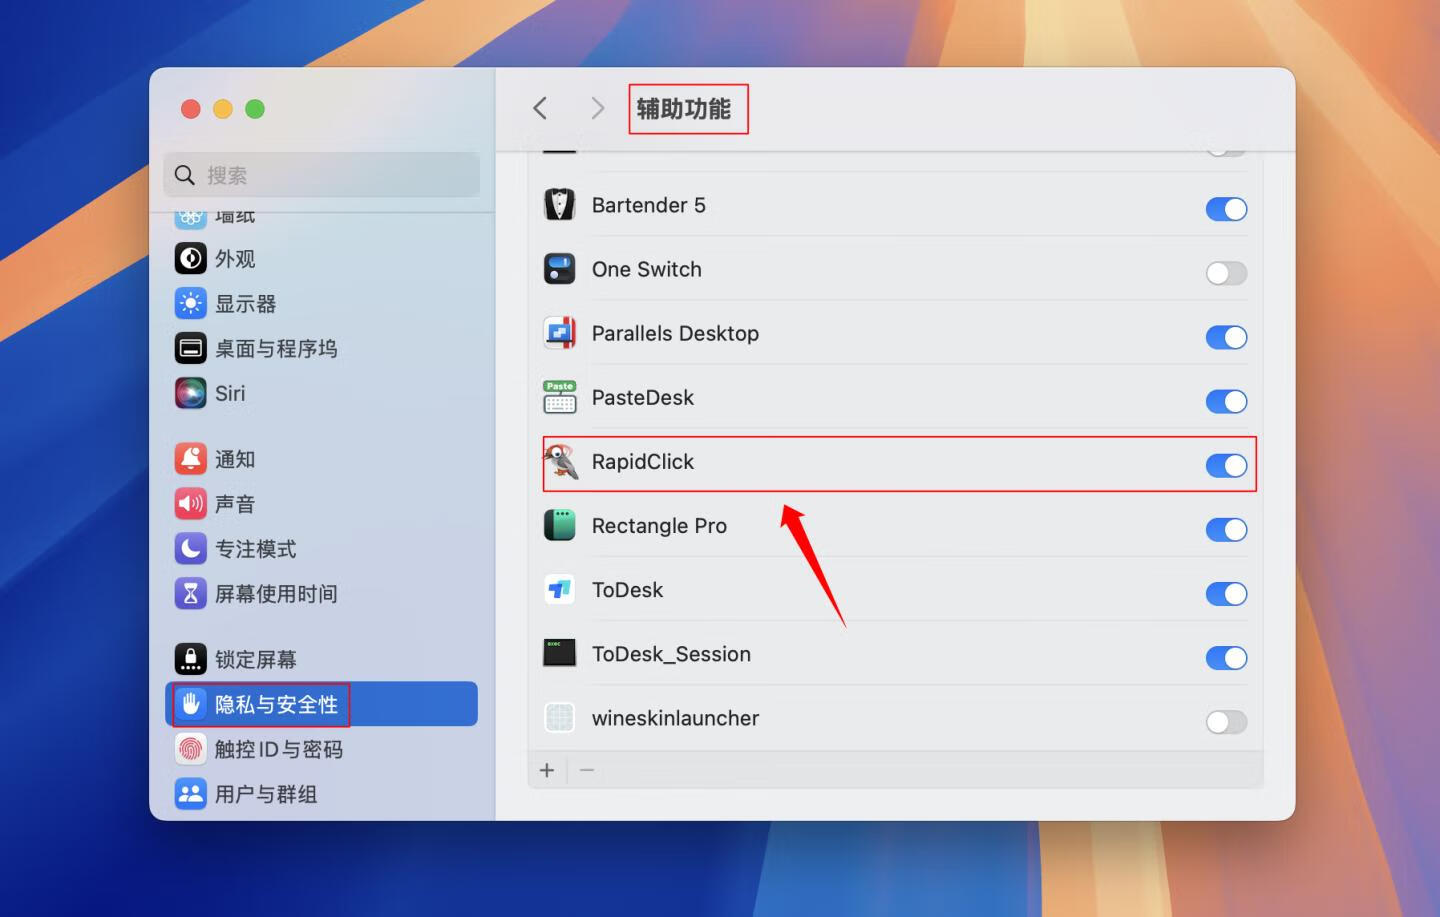The height and width of the screenshot is (917, 1440).
Task: Open 锁定屏幕 settings
Action: [321, 659]
